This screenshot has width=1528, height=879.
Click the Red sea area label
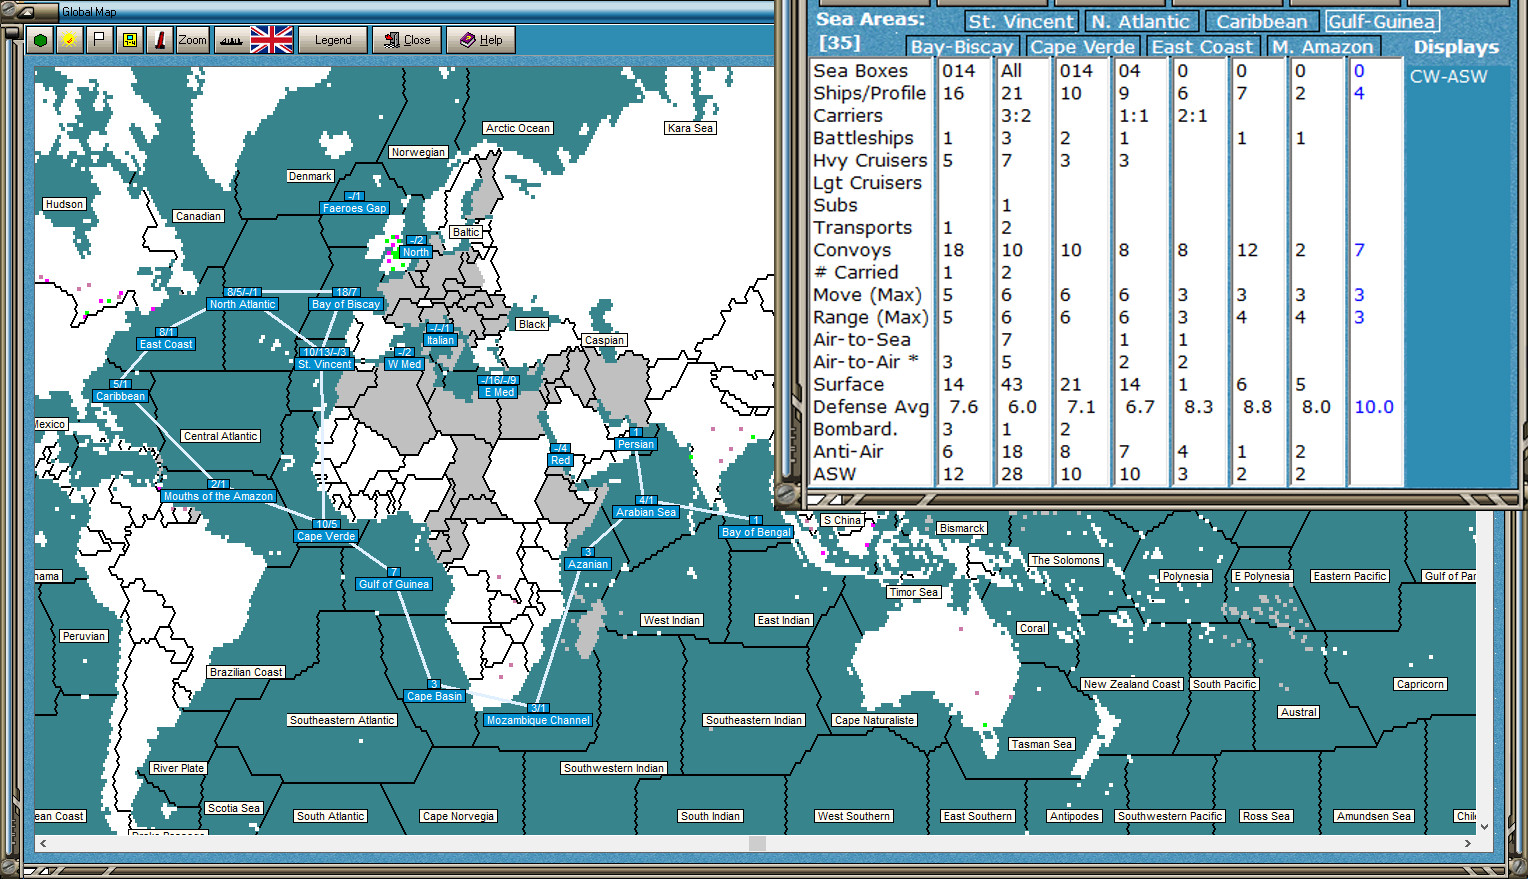(560, 460)
